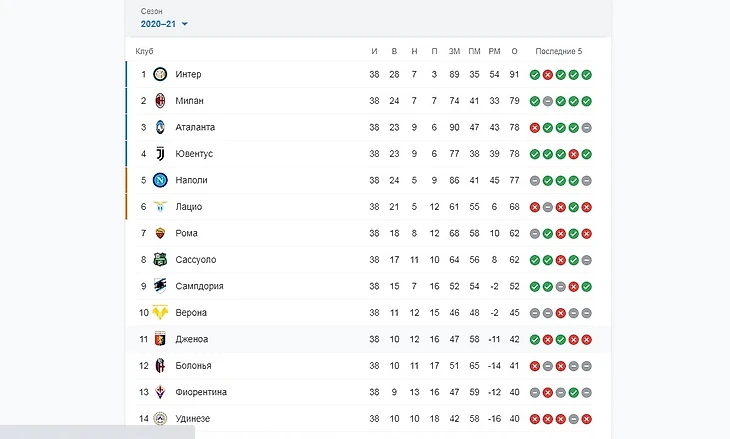This screenshot has width=730, height=439.
Task: Click the Последние 5 column header
Action: (x=558, y=51)
